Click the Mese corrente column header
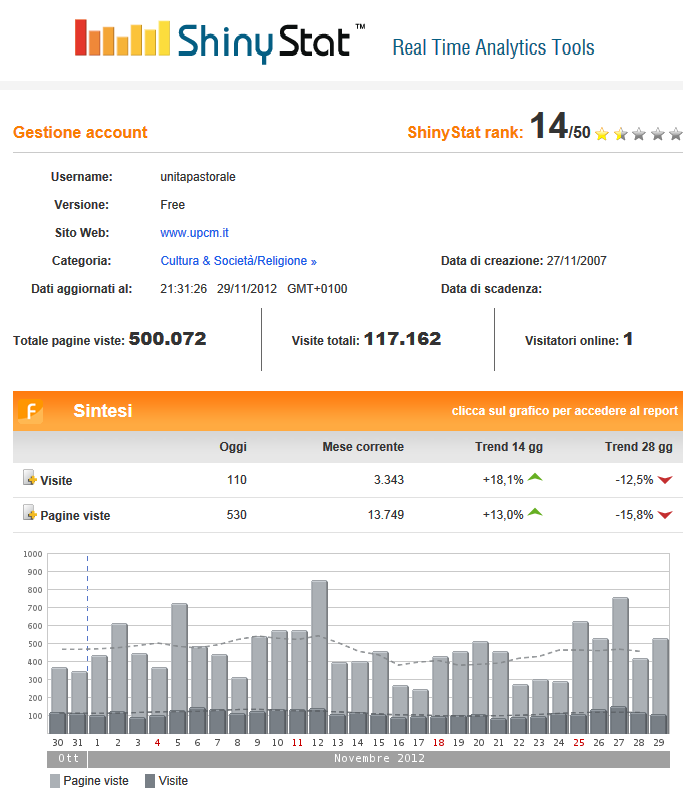Screen dimensions: 697x806 [363, 447]
